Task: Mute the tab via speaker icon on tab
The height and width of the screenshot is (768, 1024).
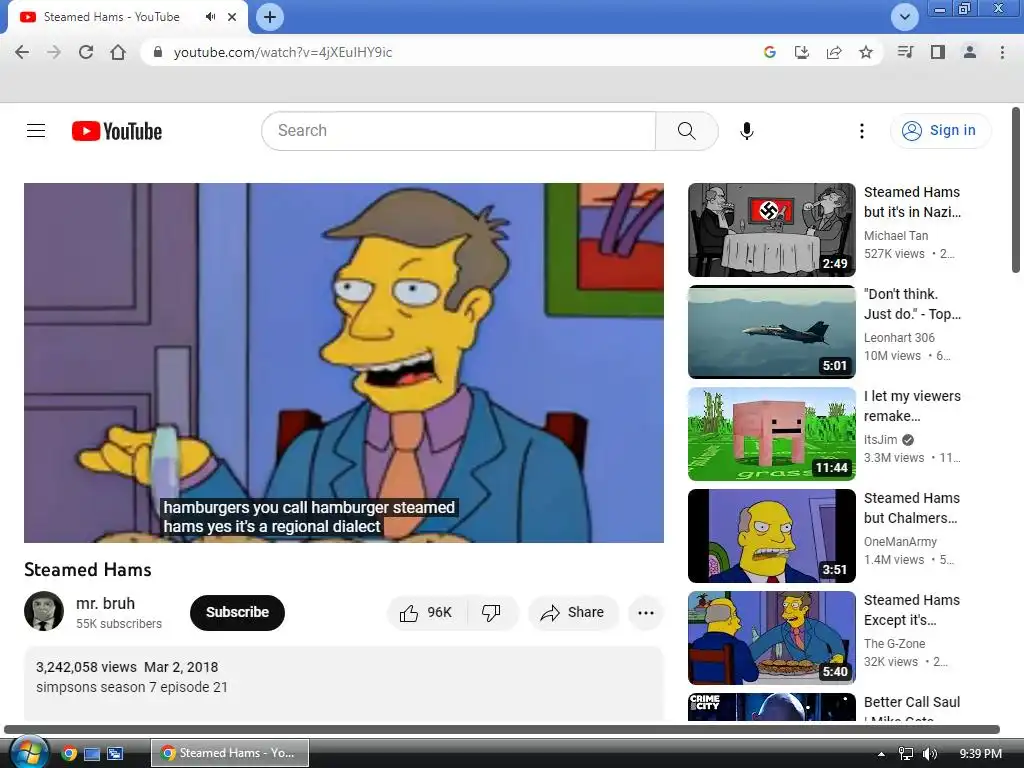Action: coord(210,17)
